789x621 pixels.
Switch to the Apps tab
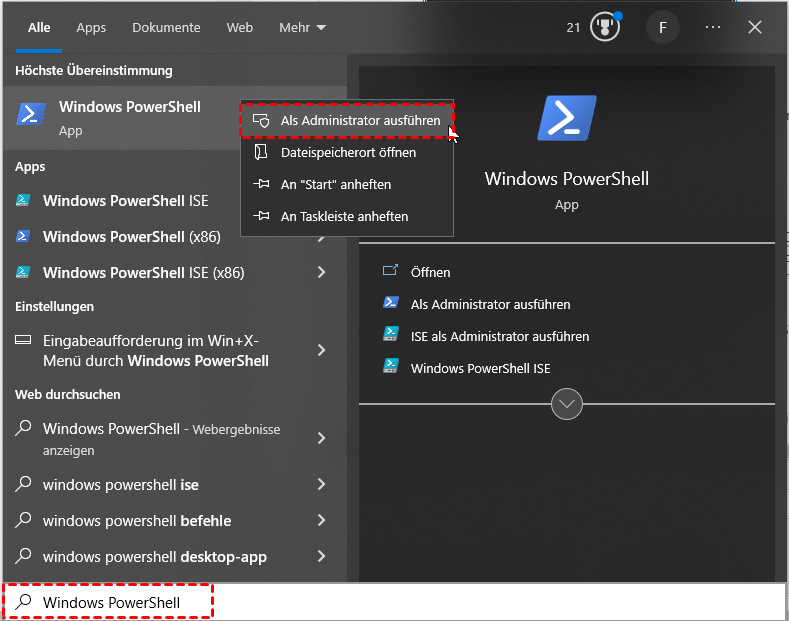coord(91,28)
